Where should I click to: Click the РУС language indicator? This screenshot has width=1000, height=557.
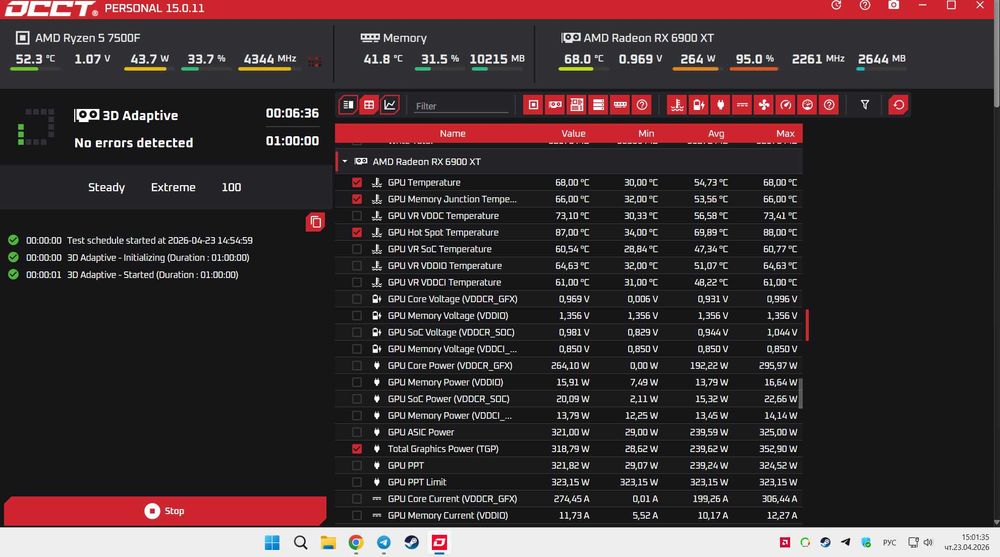(x=889, y=542)
